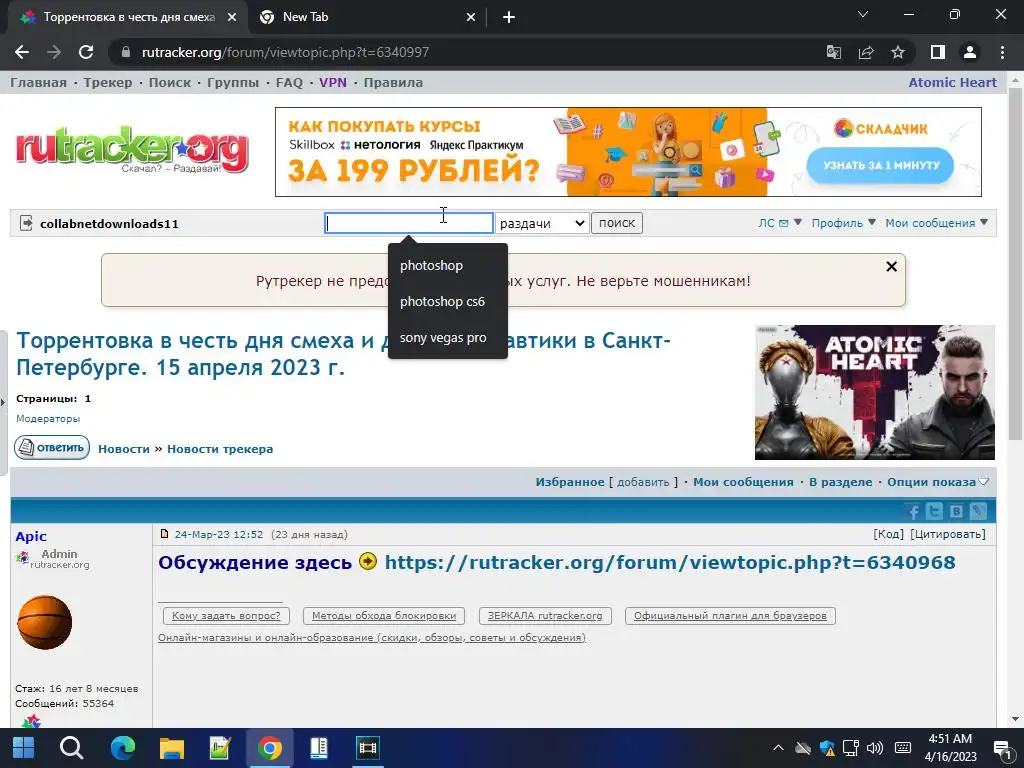1024x768 pixels.
Task: Click the Apic basketball avatar
Action: 44,622
